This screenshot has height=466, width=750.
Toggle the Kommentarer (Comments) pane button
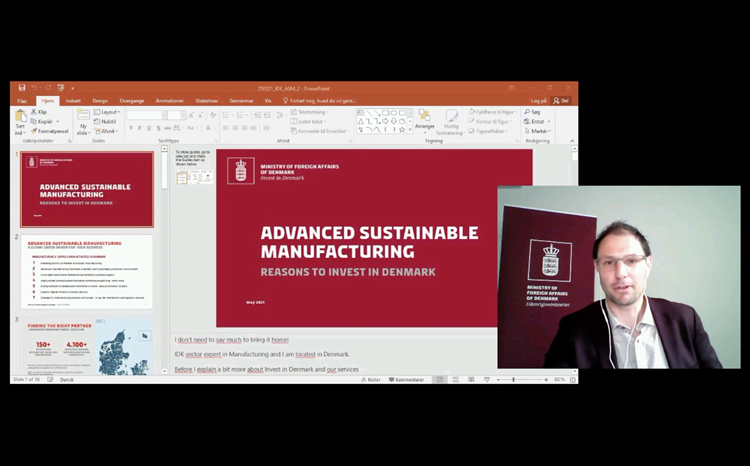(407, 380)
